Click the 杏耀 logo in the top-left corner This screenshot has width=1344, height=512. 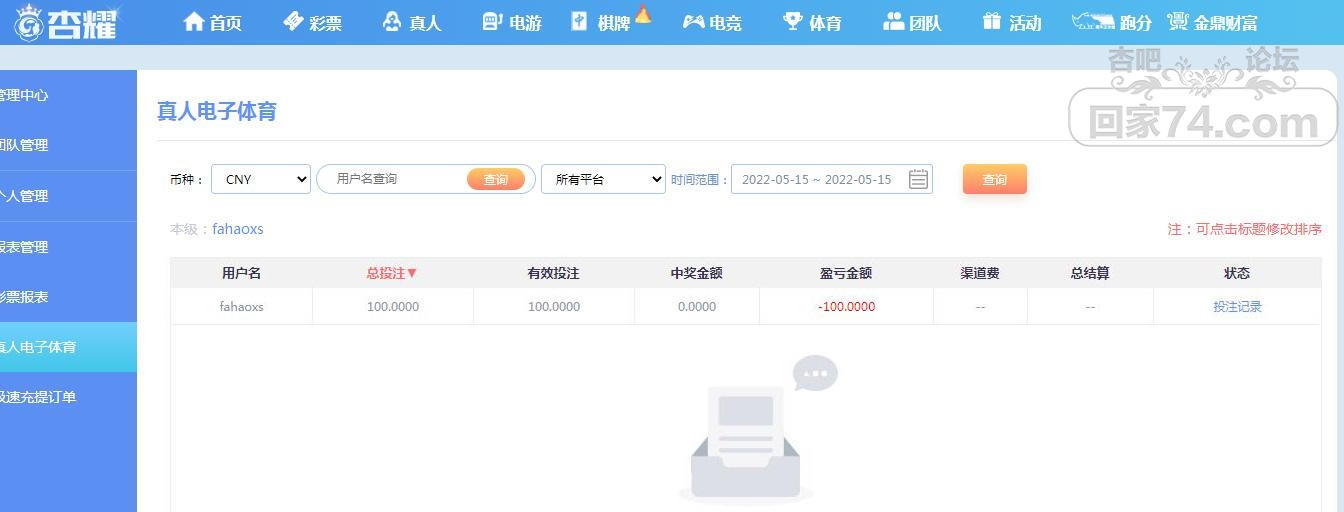coord(66,23)
